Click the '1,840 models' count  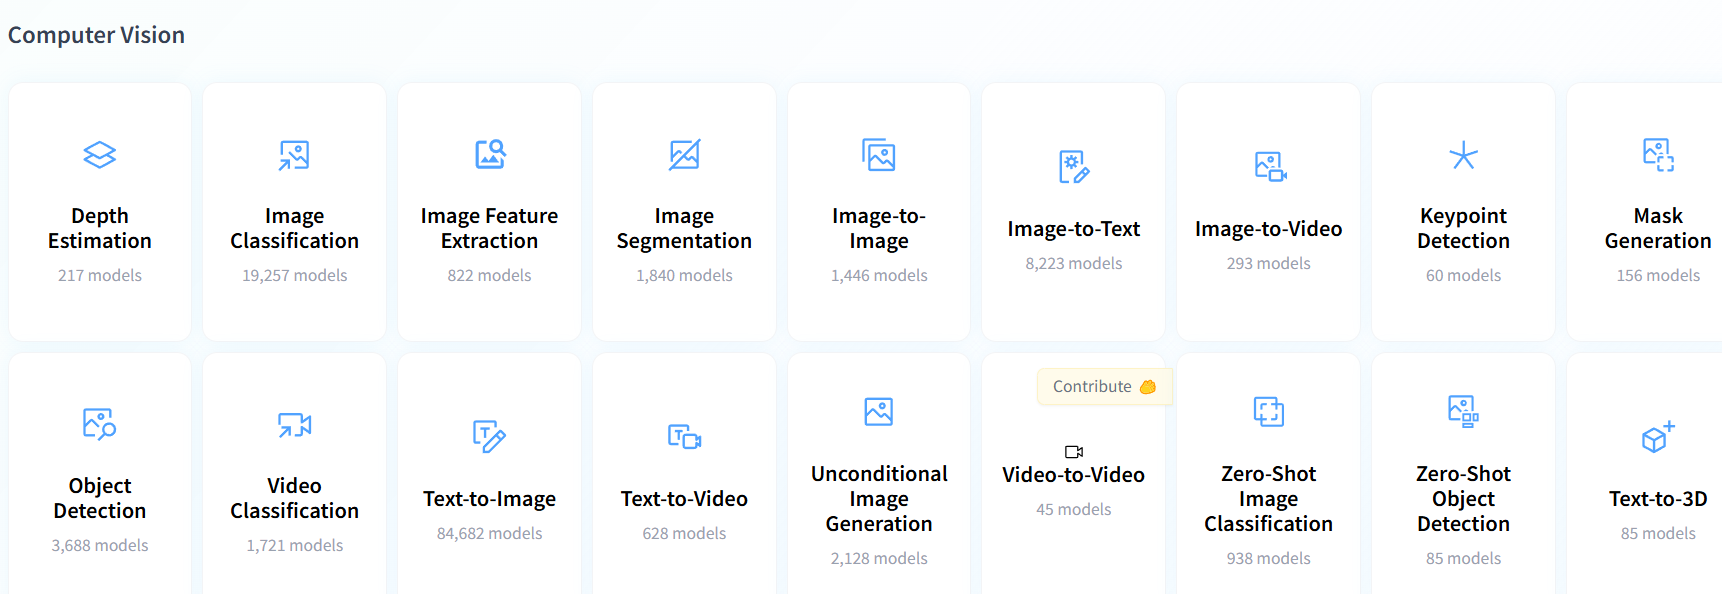684,275
